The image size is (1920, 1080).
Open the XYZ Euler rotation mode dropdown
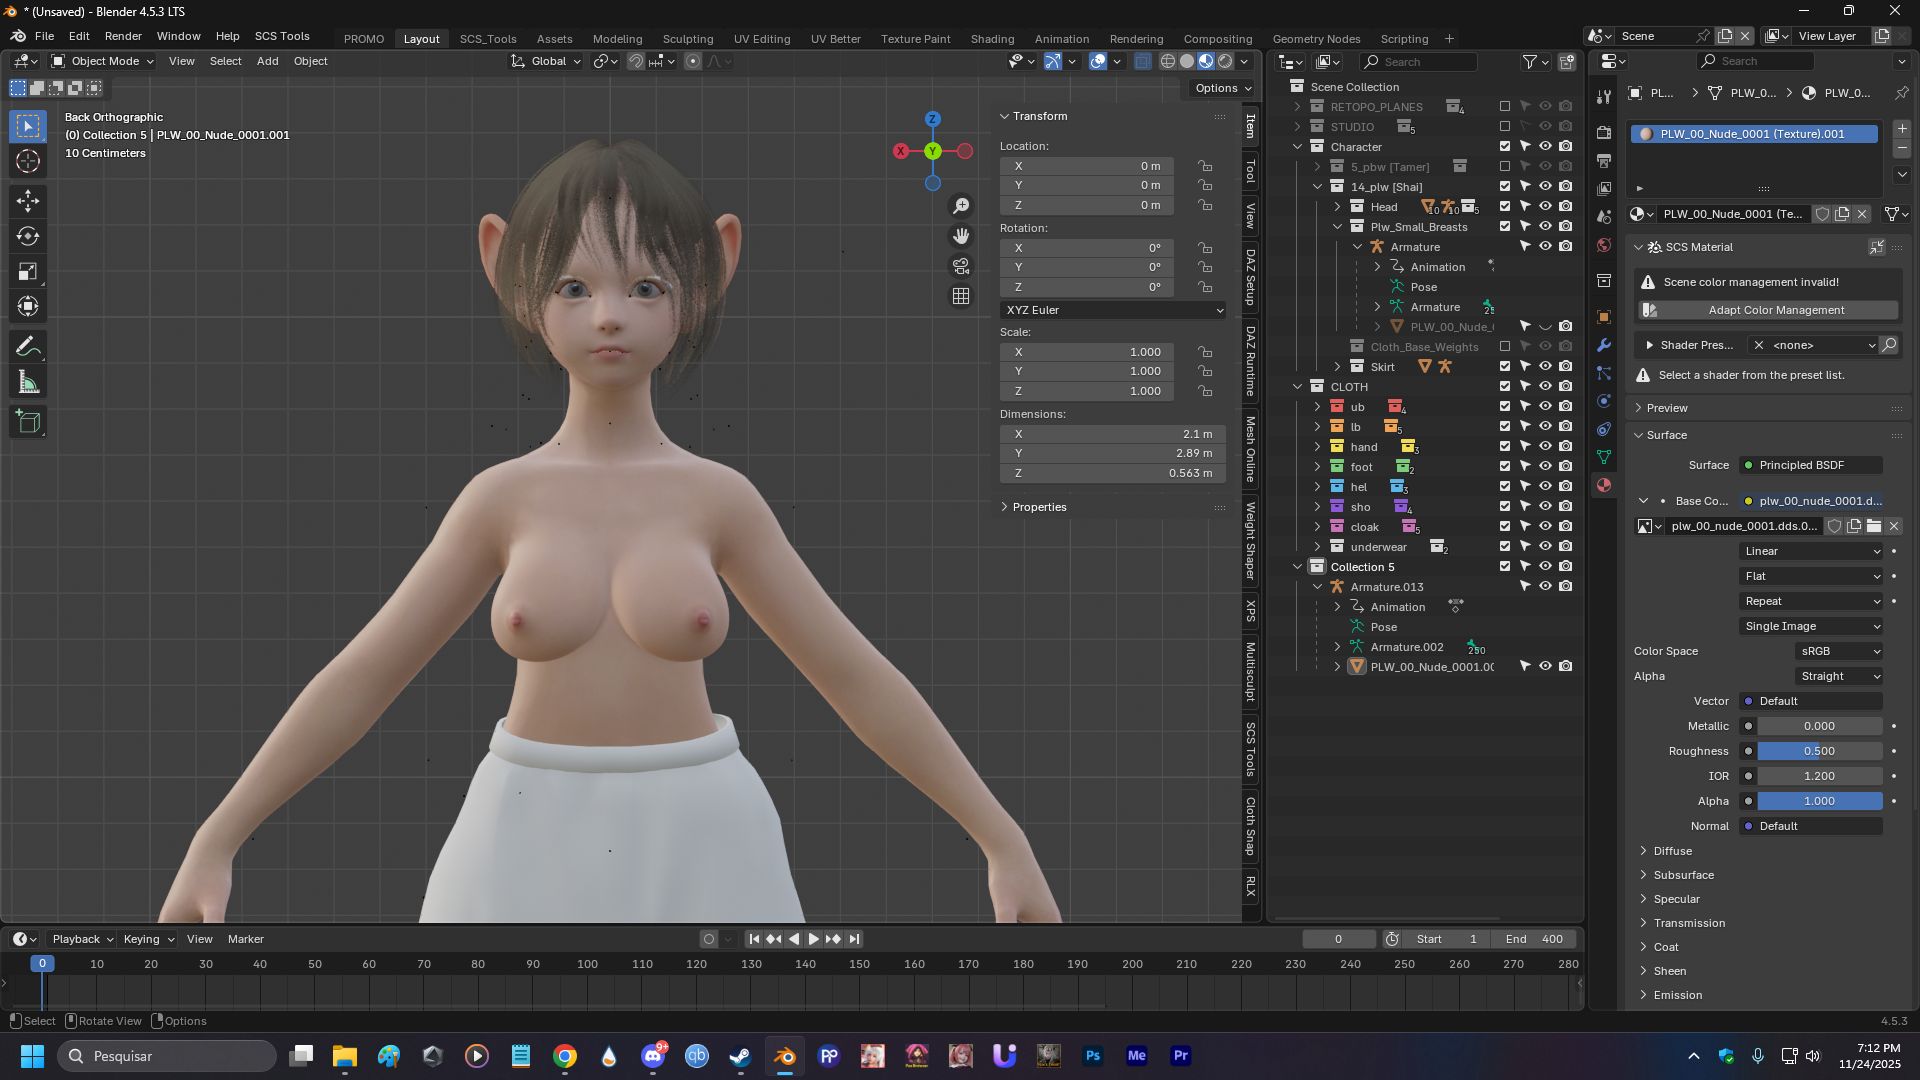point(1113,310)
